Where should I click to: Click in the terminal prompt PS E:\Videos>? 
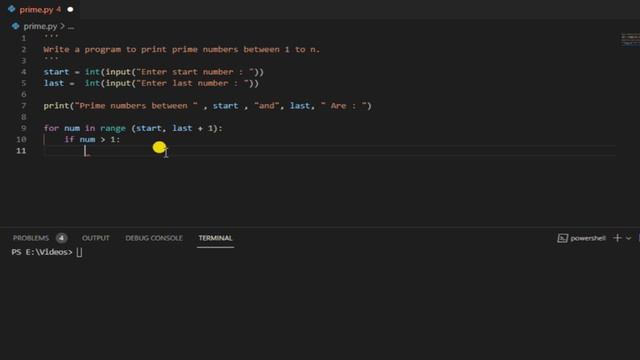tap(42, 252)
